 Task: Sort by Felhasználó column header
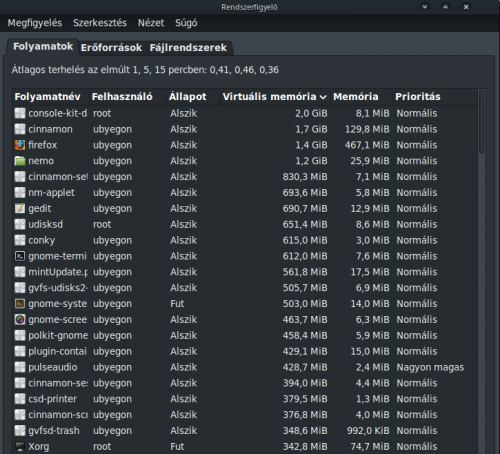(128, 97)
